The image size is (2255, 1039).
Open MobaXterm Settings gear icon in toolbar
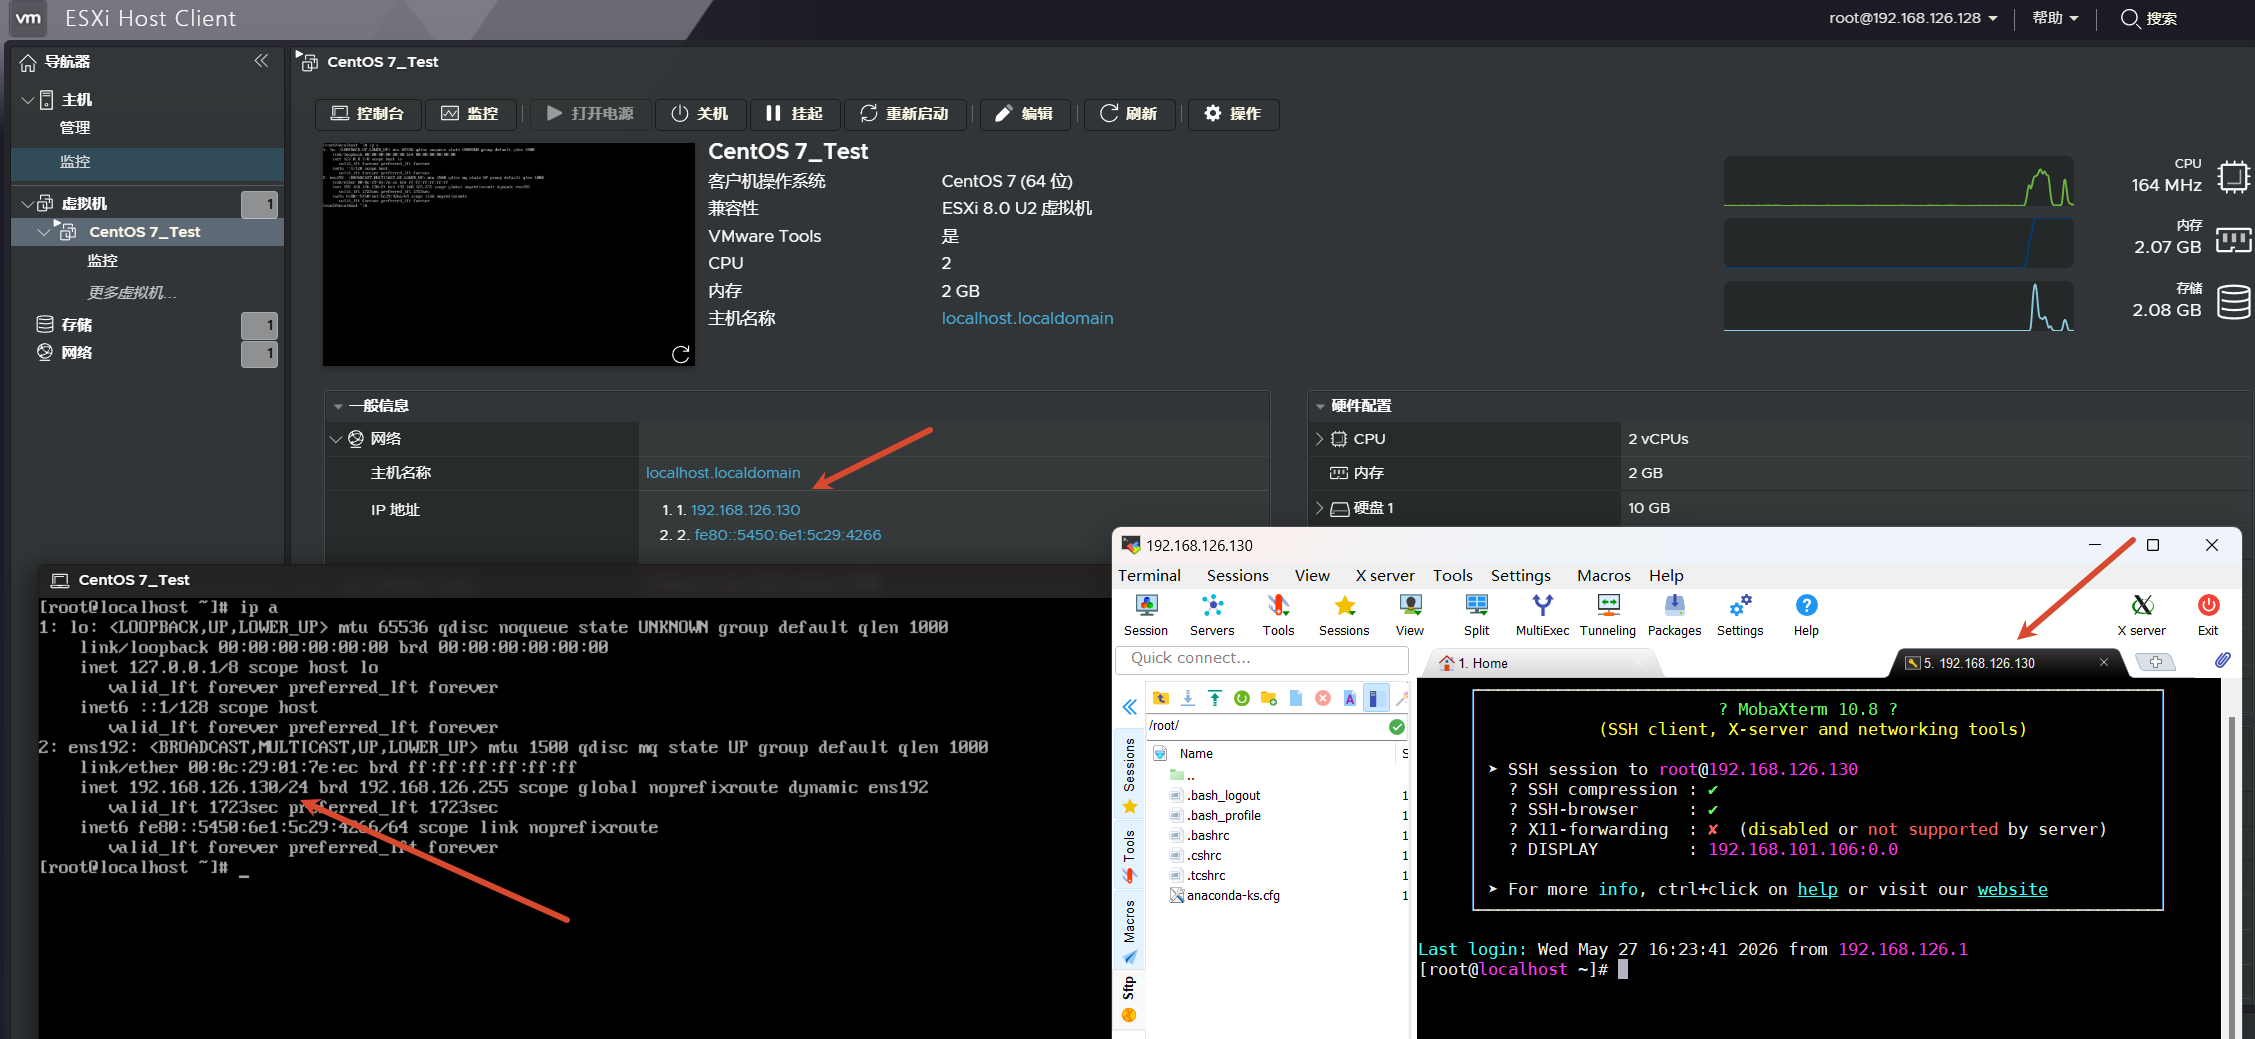[1740, 614]
